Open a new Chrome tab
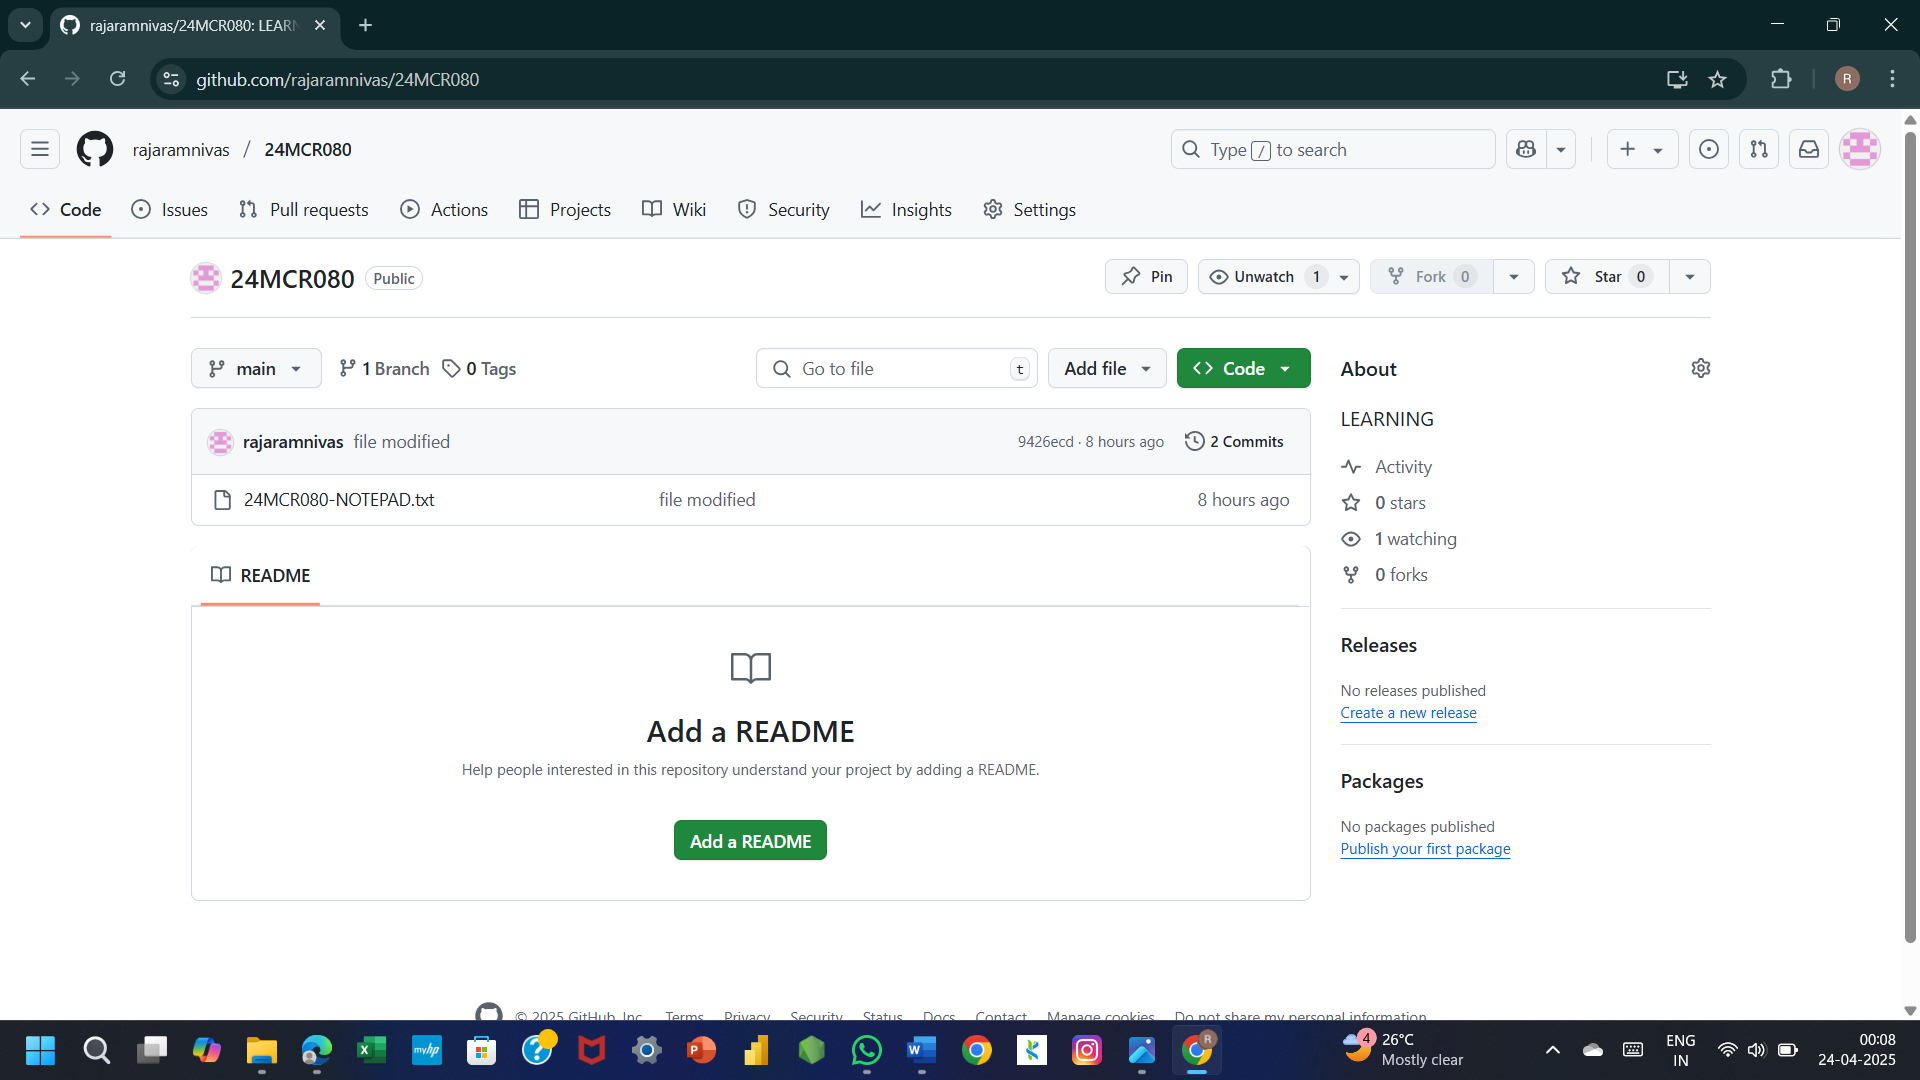The width and height of the screenshot is (1920, 1080). [x=365, y=25]
